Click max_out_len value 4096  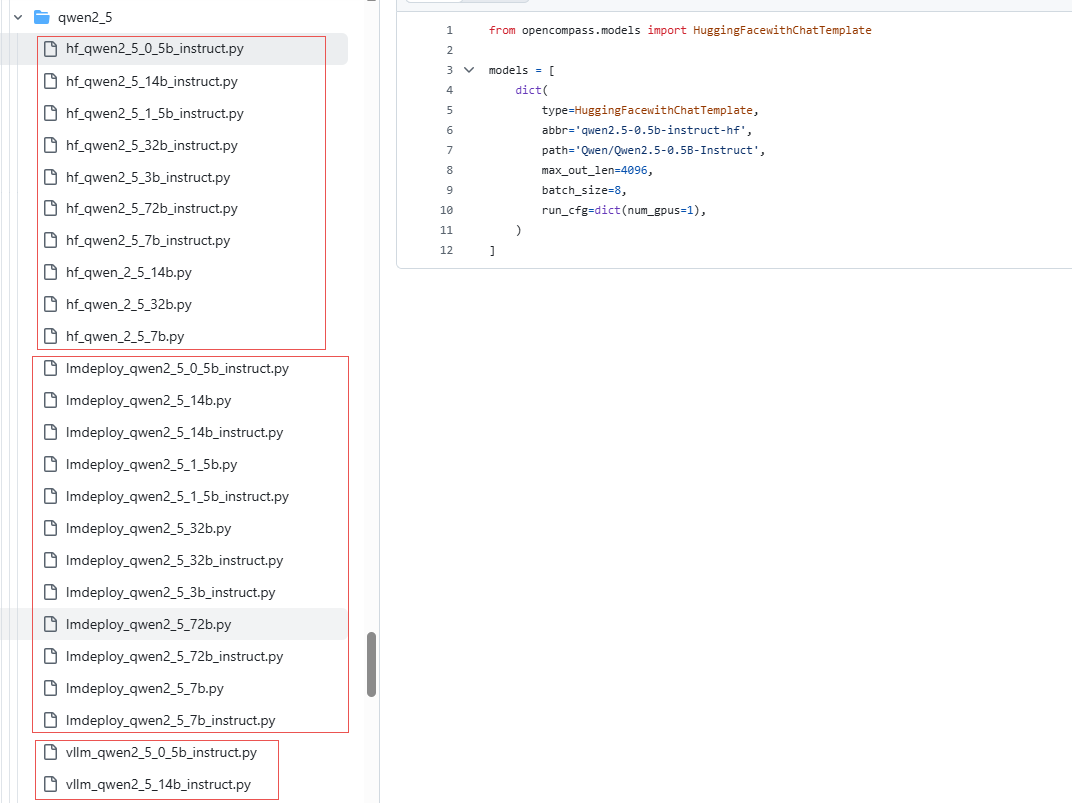[634, 170]
